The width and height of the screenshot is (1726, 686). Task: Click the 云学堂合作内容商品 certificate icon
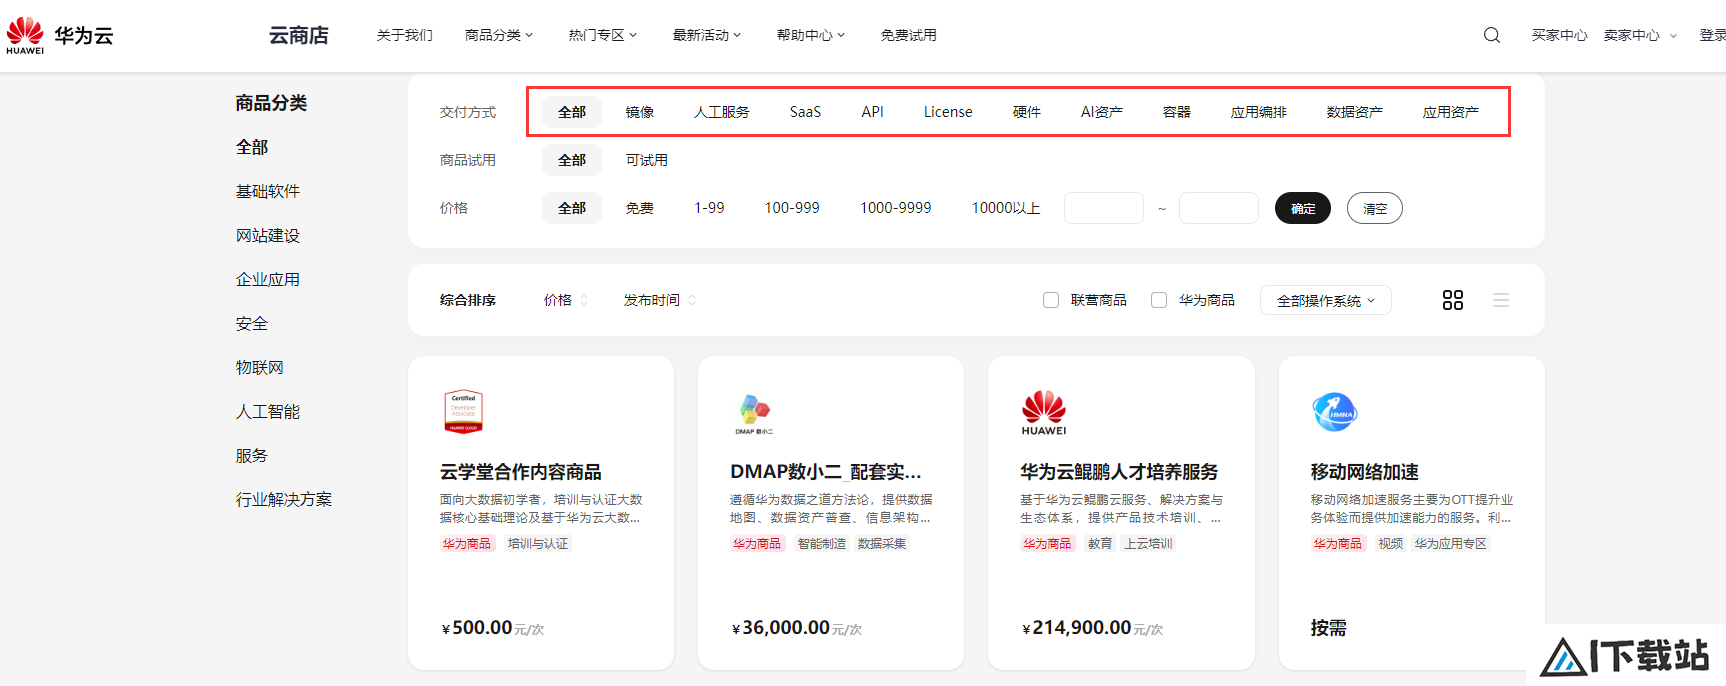tap(463, 411)
